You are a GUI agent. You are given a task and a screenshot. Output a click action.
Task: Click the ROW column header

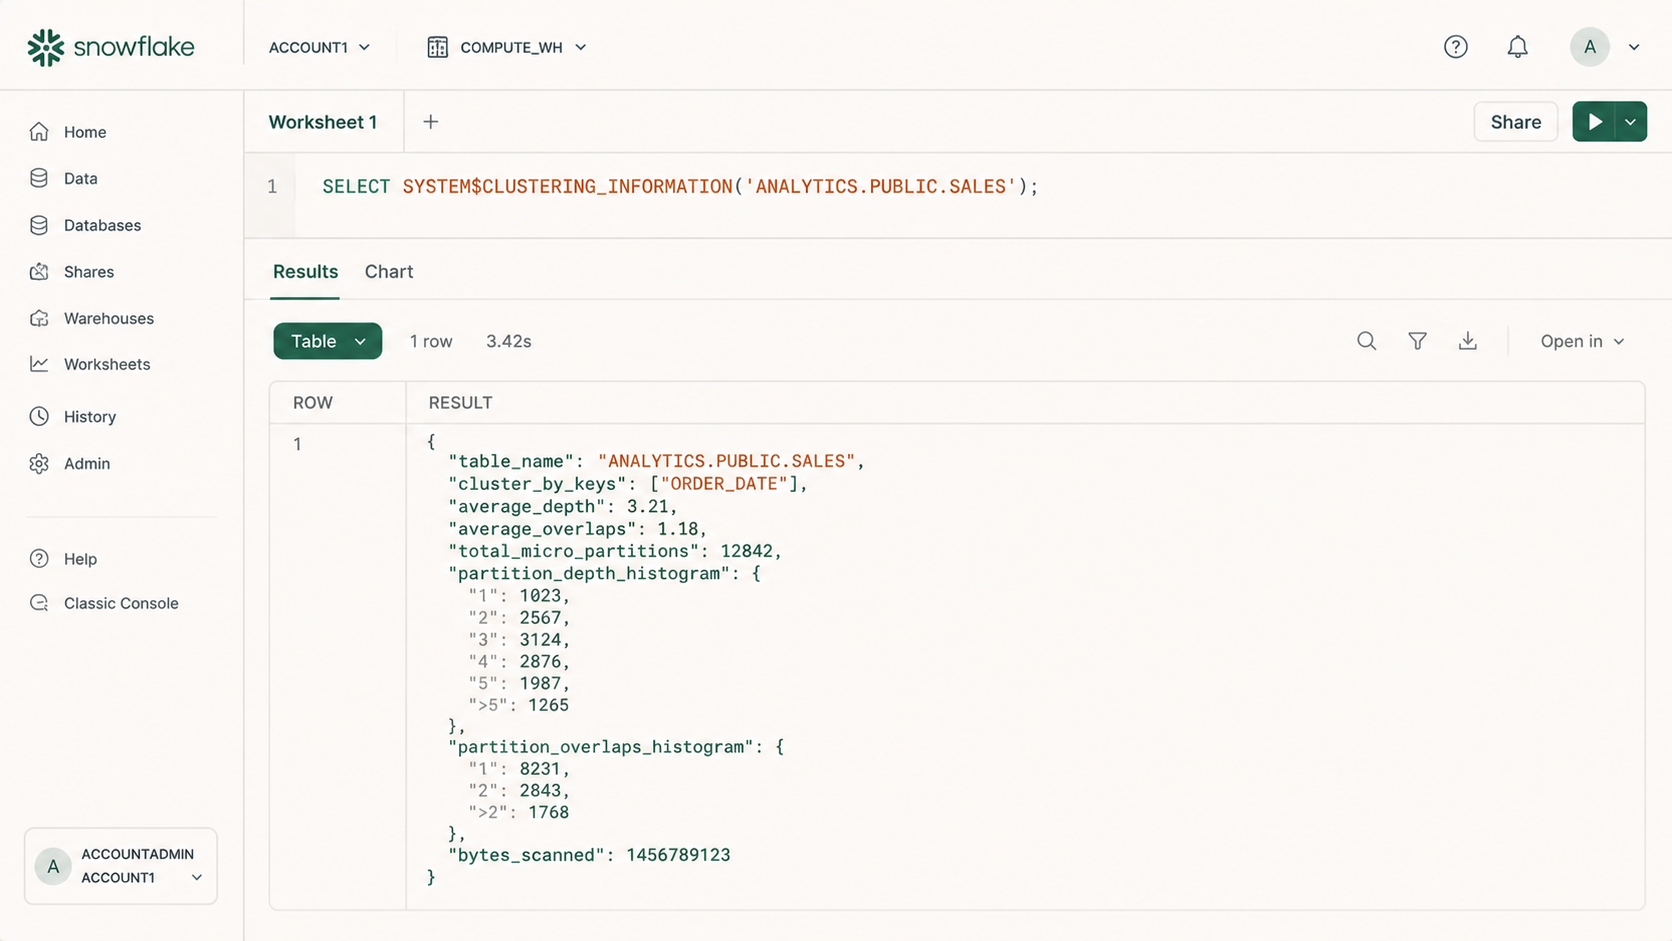coord(313,403)
